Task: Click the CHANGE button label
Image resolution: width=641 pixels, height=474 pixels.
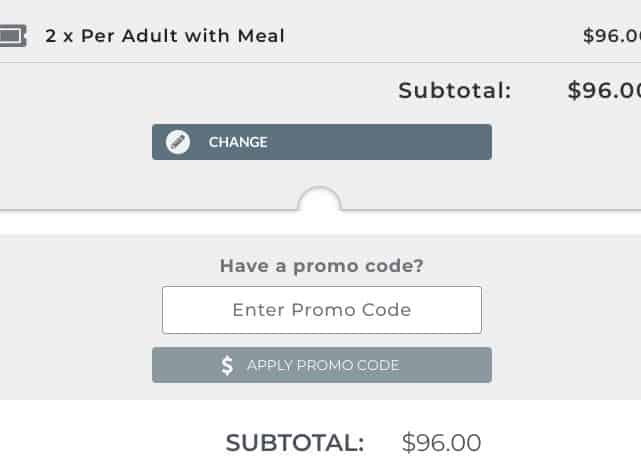Action: (238, 142)
